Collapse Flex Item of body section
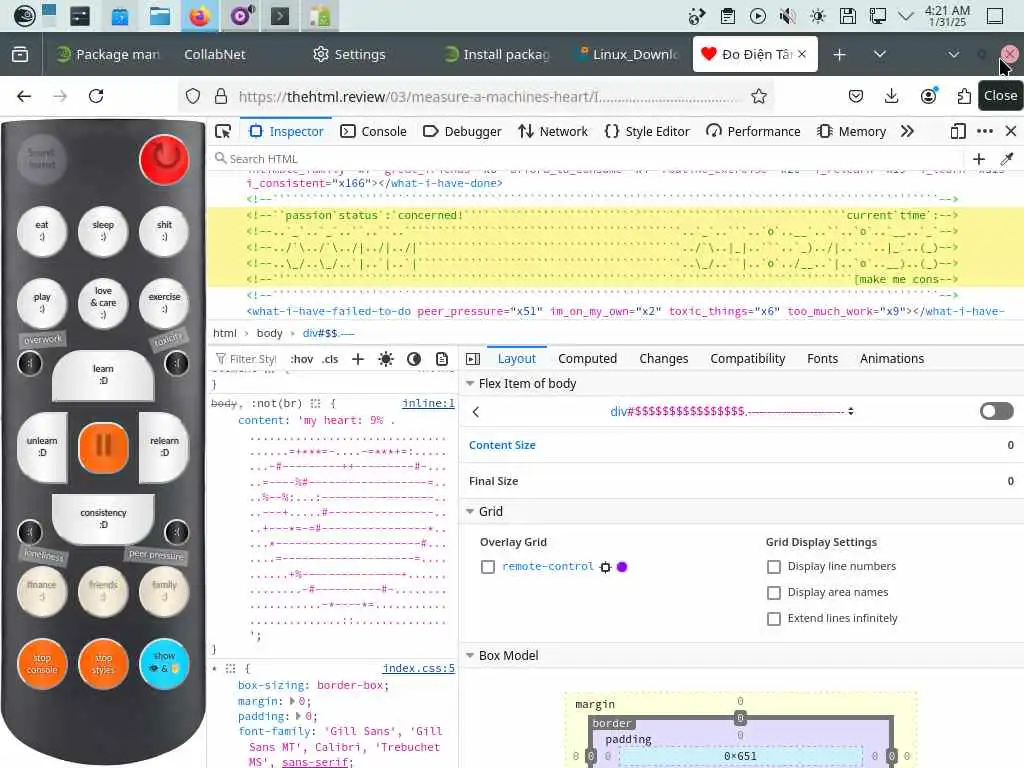 pos(470,384)
